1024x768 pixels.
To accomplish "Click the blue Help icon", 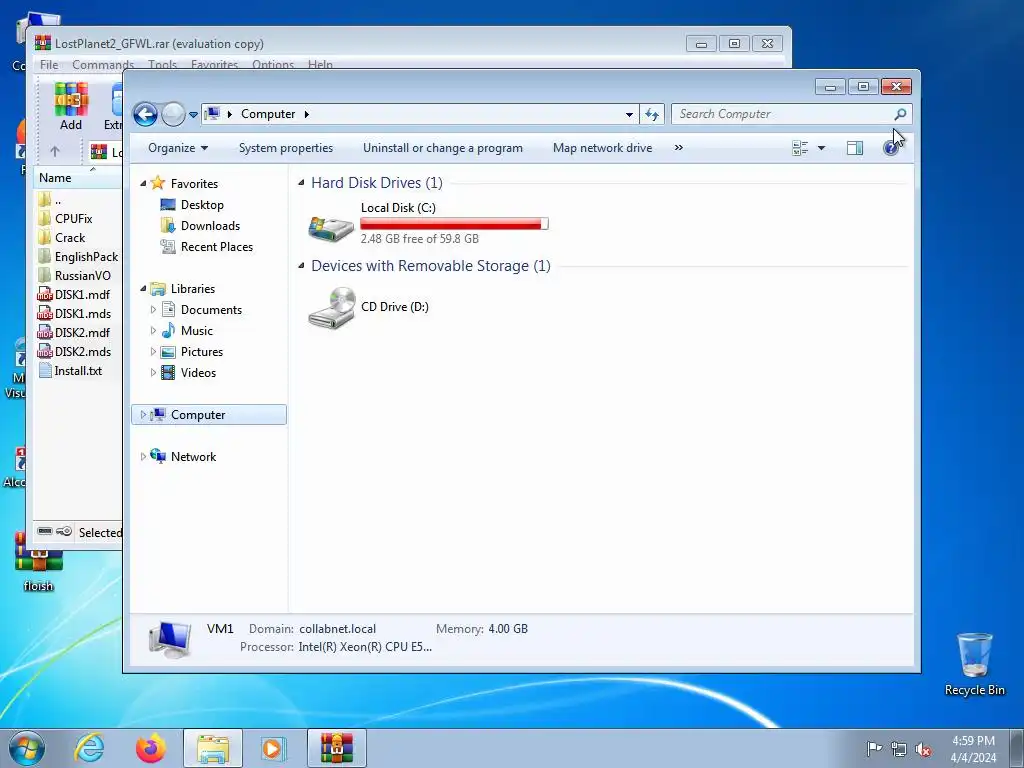I will coord(890,148).
